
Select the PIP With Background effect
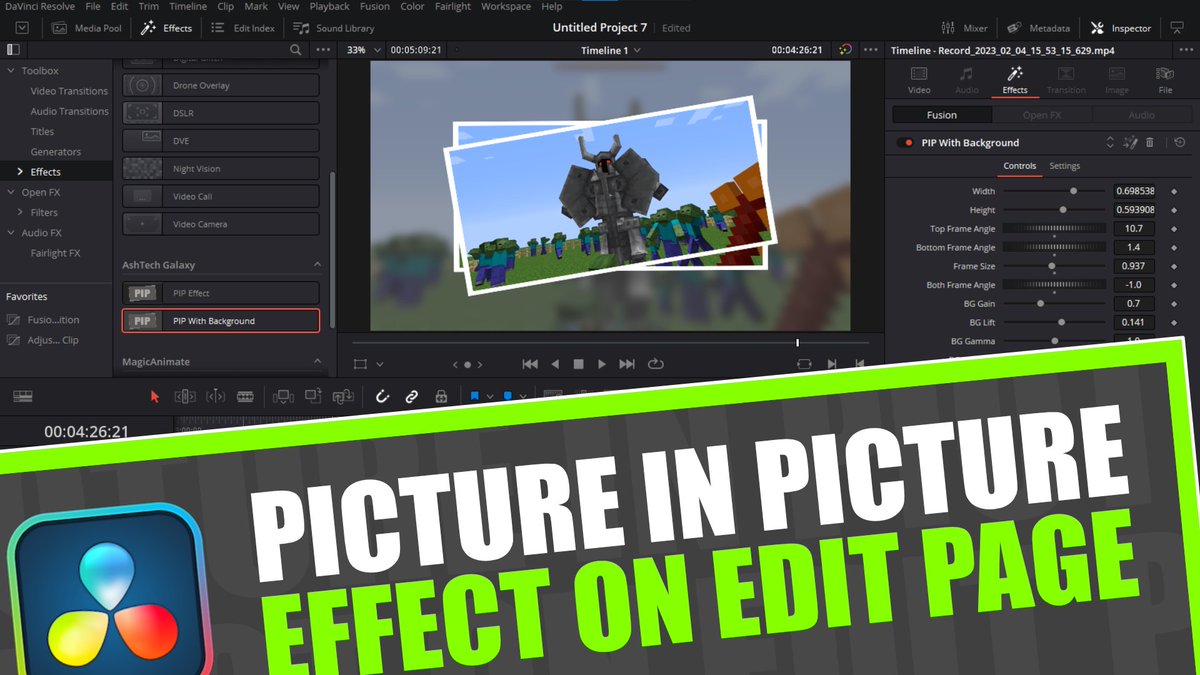tap(221, 321)
